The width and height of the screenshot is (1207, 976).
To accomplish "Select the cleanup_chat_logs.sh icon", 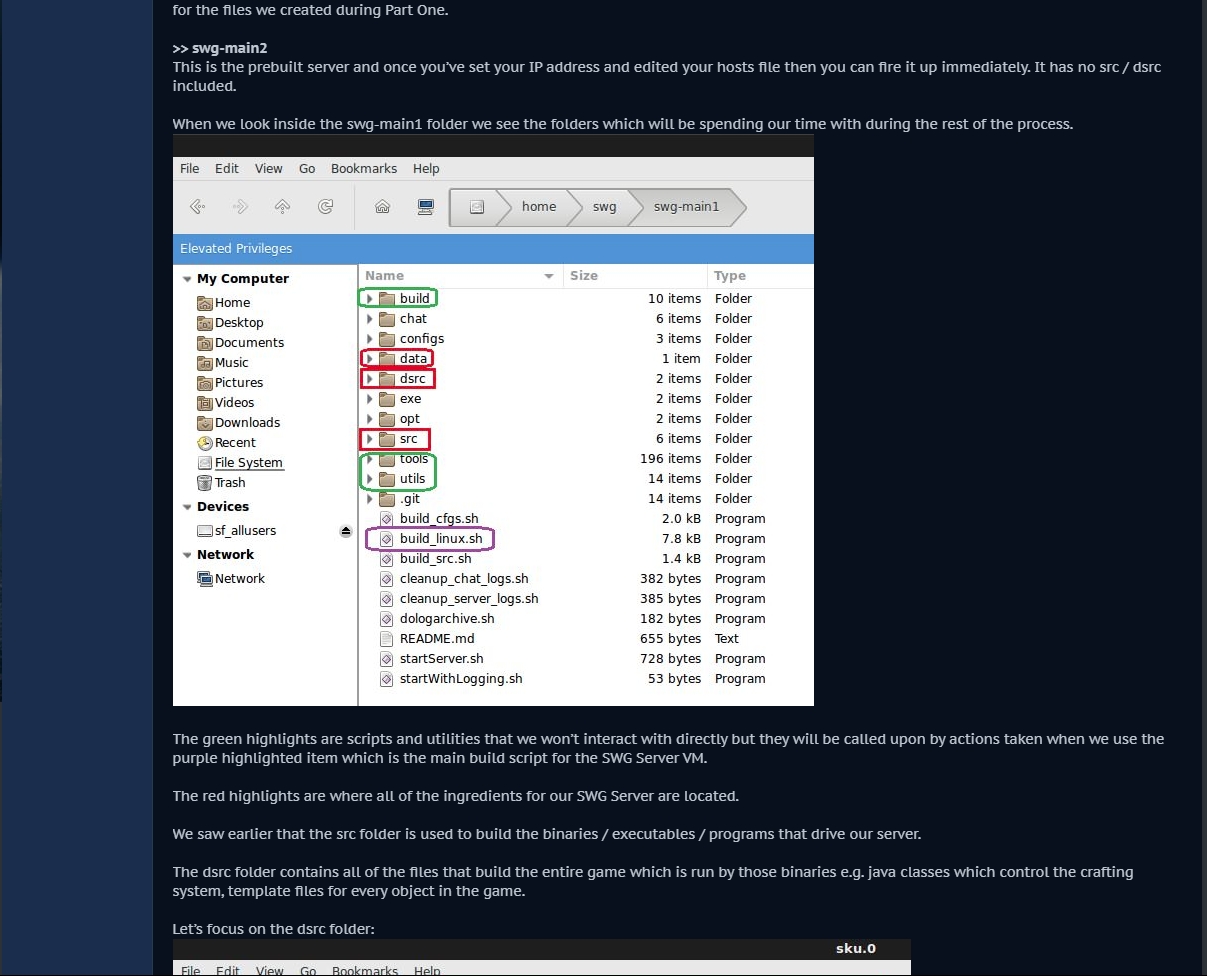I will point(387,579).
